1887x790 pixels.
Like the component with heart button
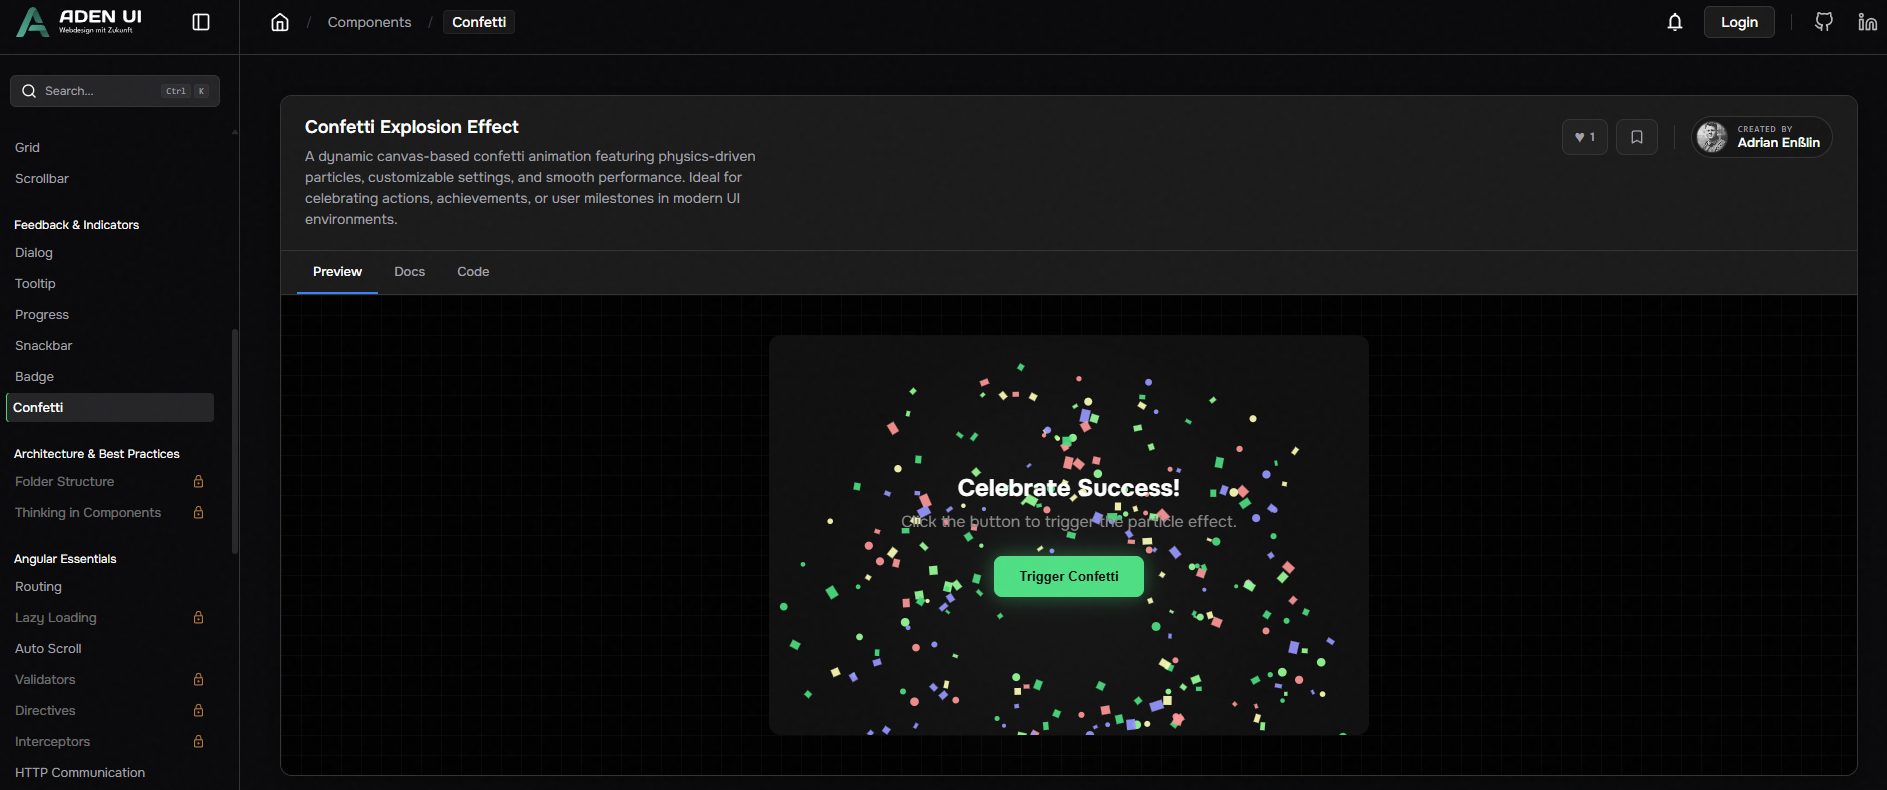[x=1585, y=137]
